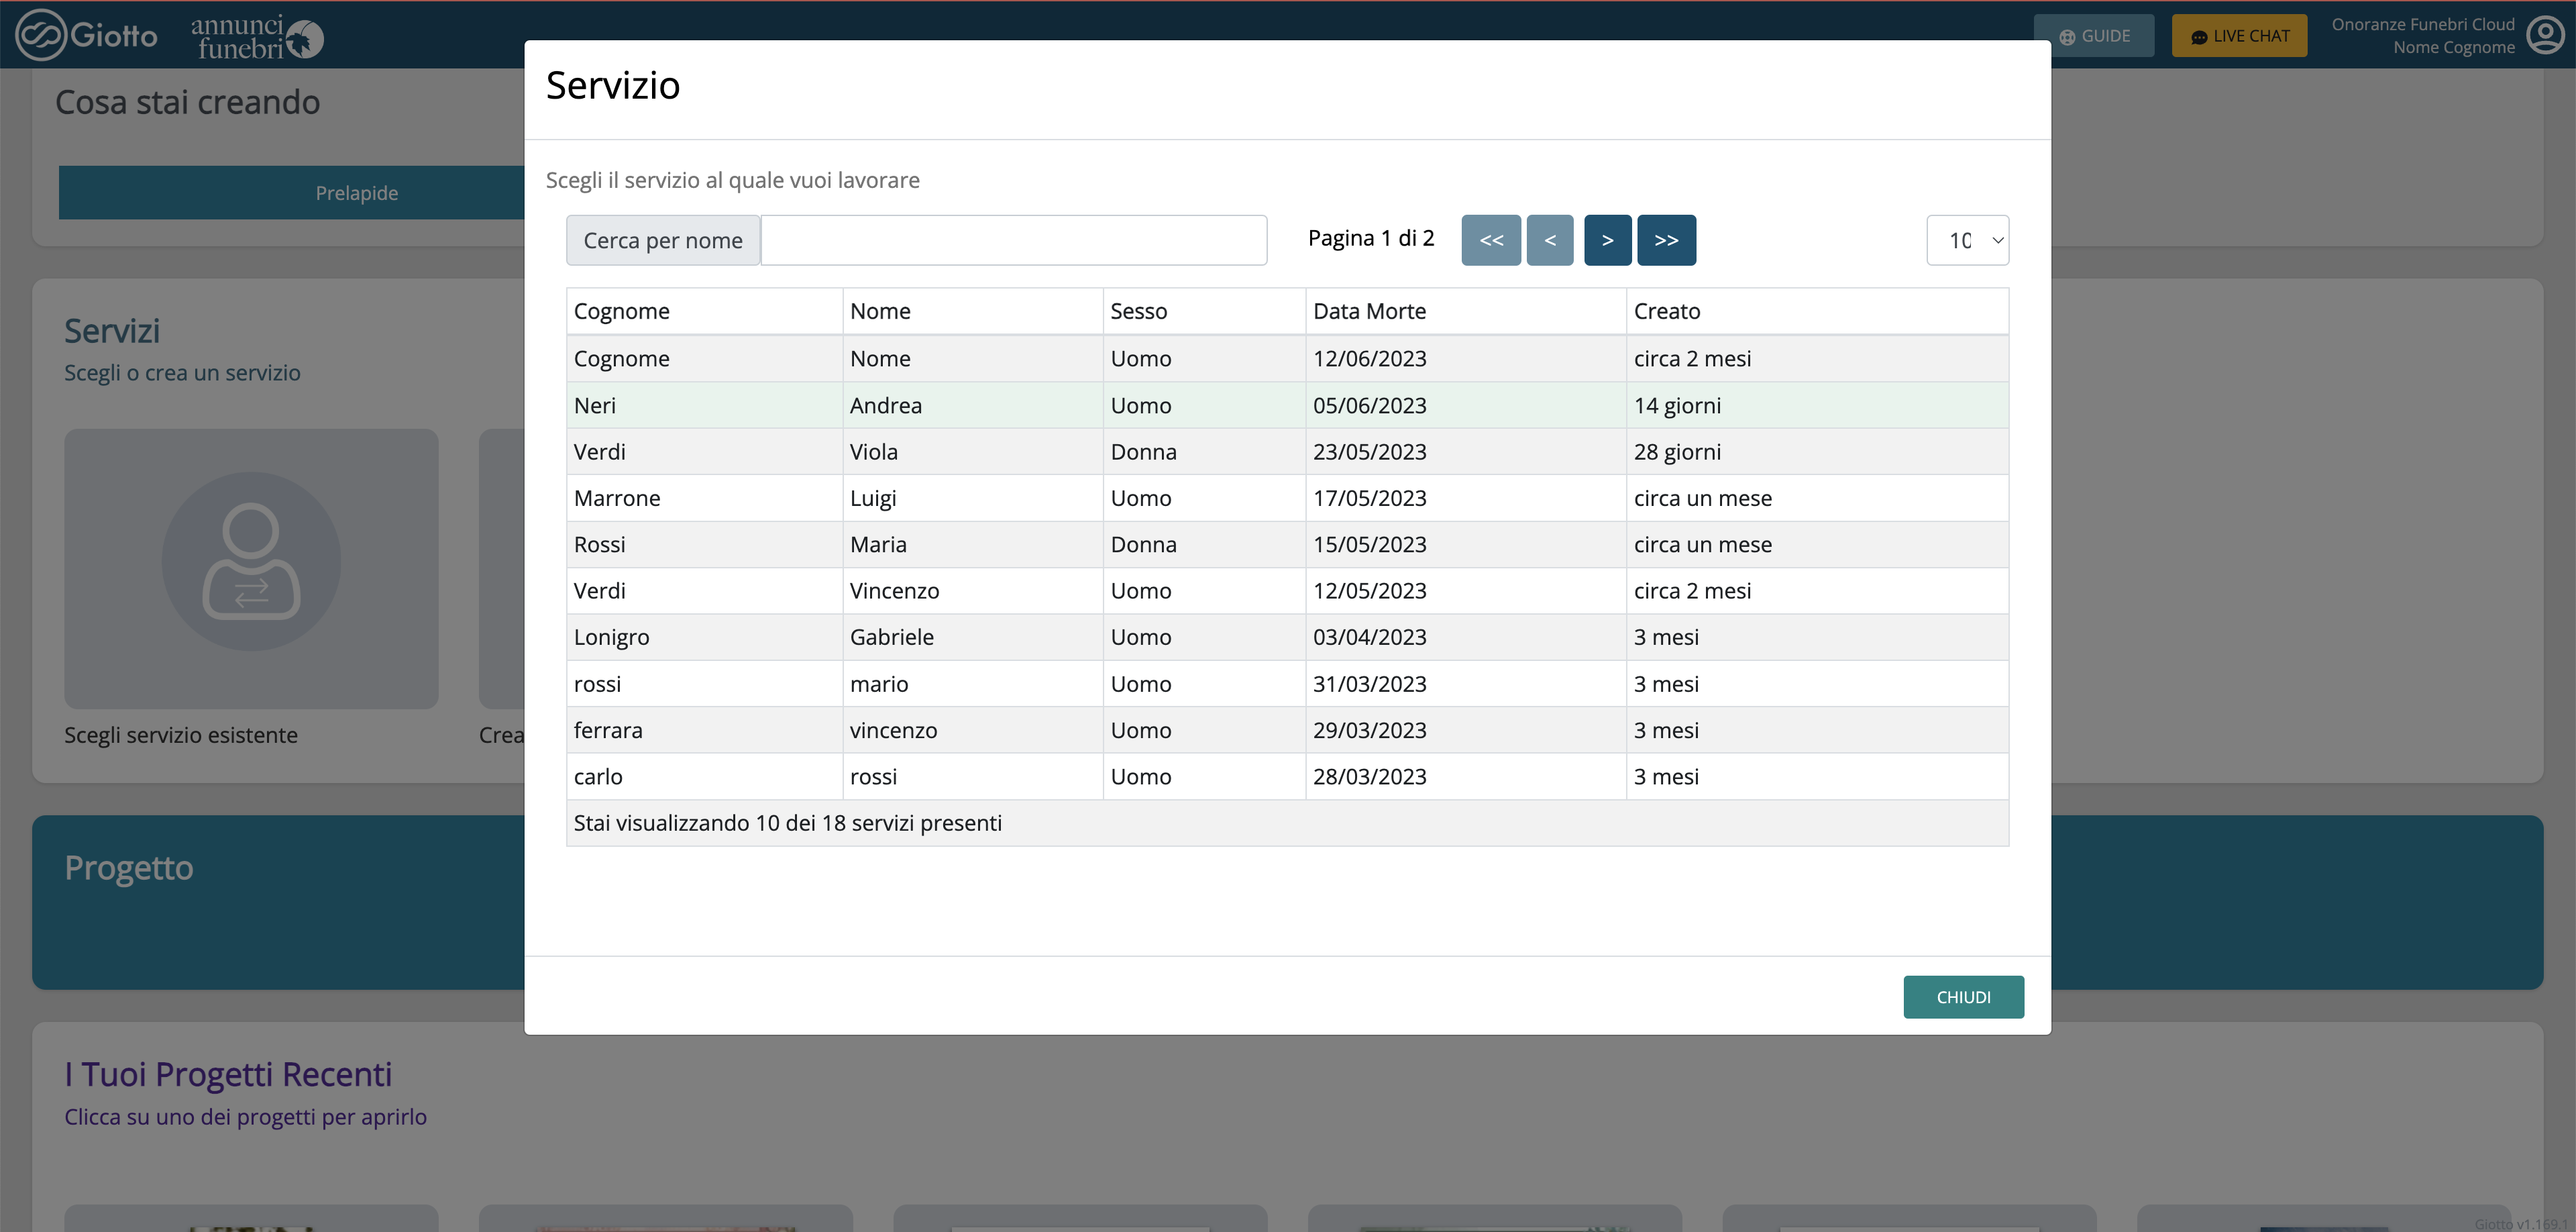Viewport: 2576px width, 1232px height.
Task: Go to previous page with < arrow
Action: point(1549,240)
